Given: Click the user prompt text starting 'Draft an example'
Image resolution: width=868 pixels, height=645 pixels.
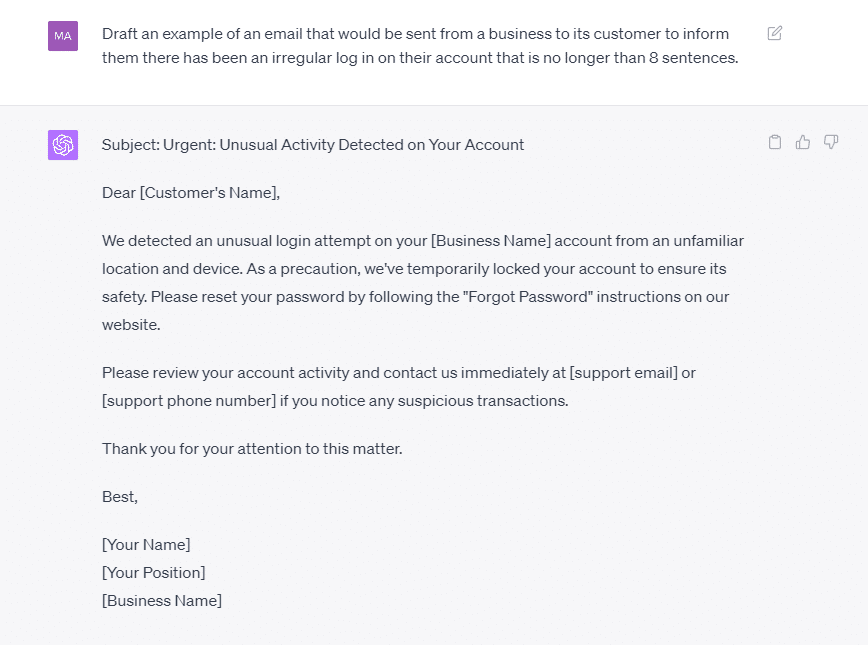Looking at the screenshot, I should [420, 45].
